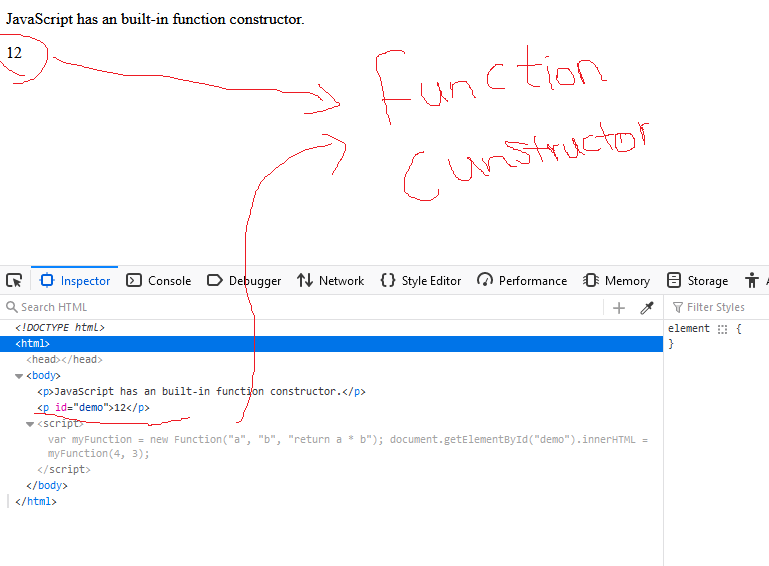Select the paragraph with built-in function text
This screenshot has width=769, height=566.
tap(201, 391)
